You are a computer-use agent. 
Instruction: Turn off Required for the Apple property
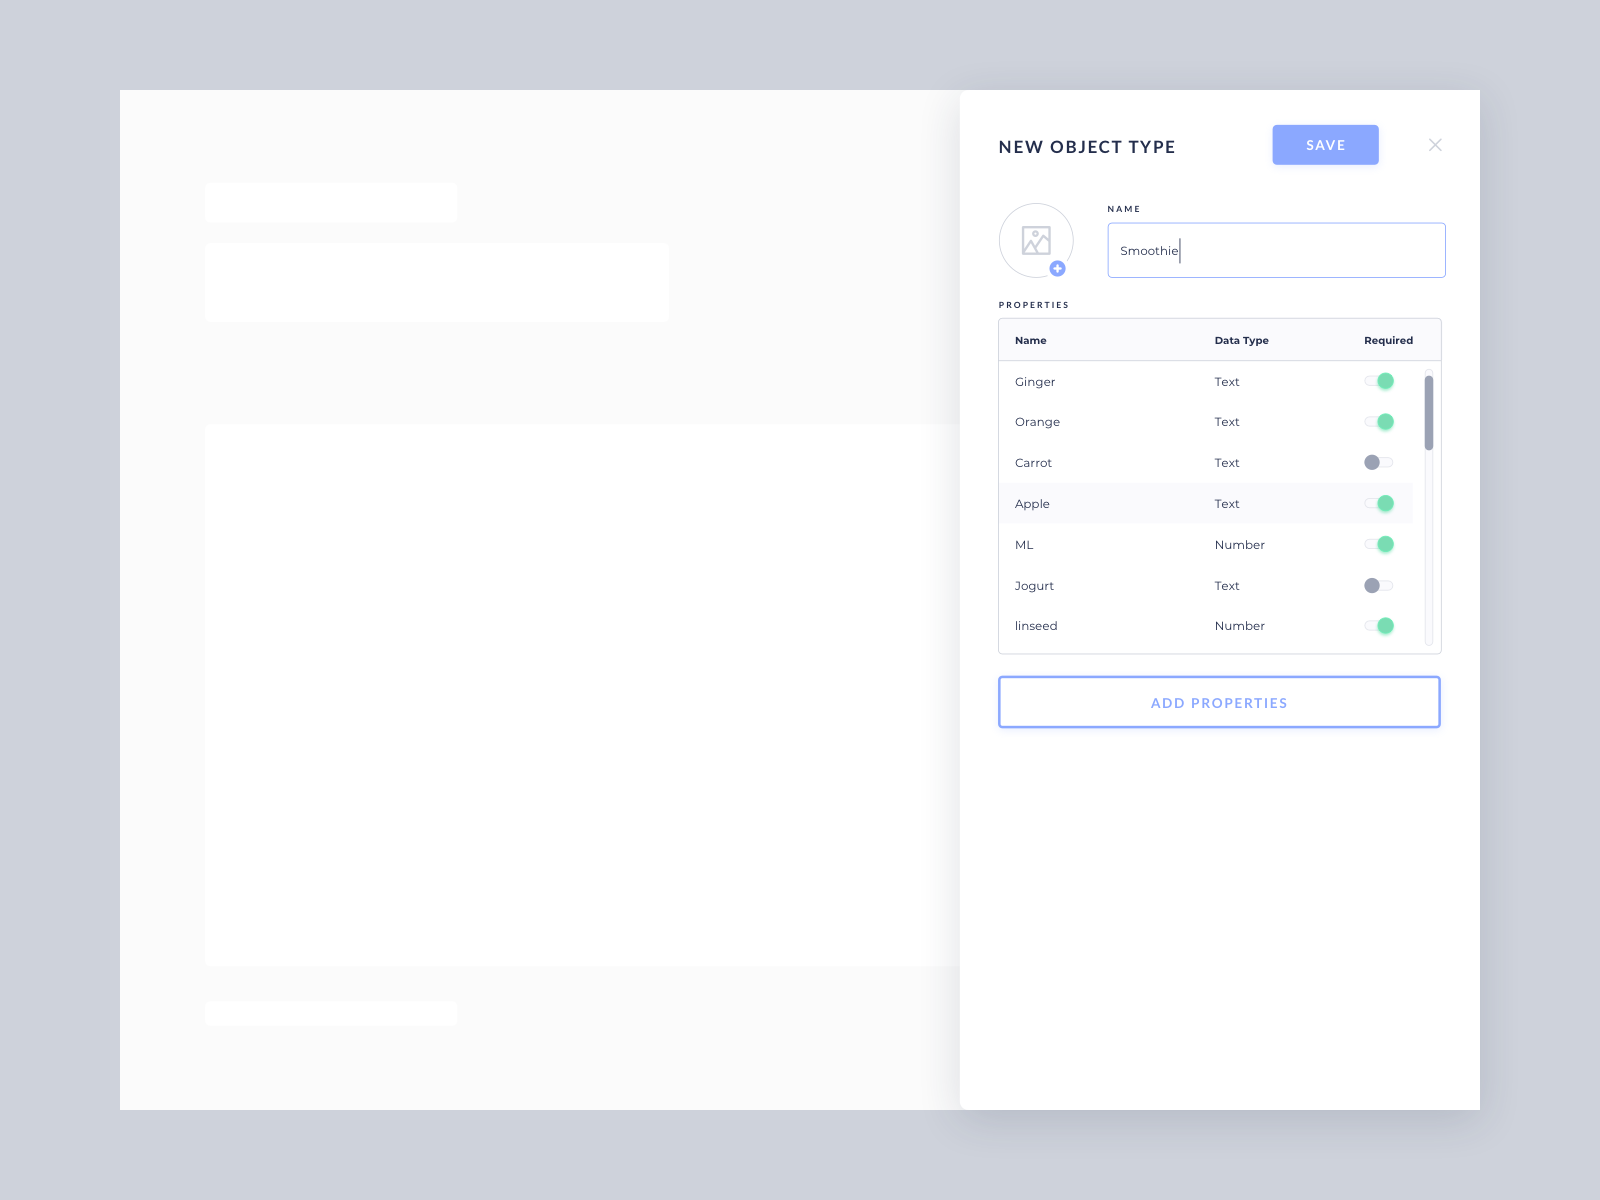[1379, 503]
